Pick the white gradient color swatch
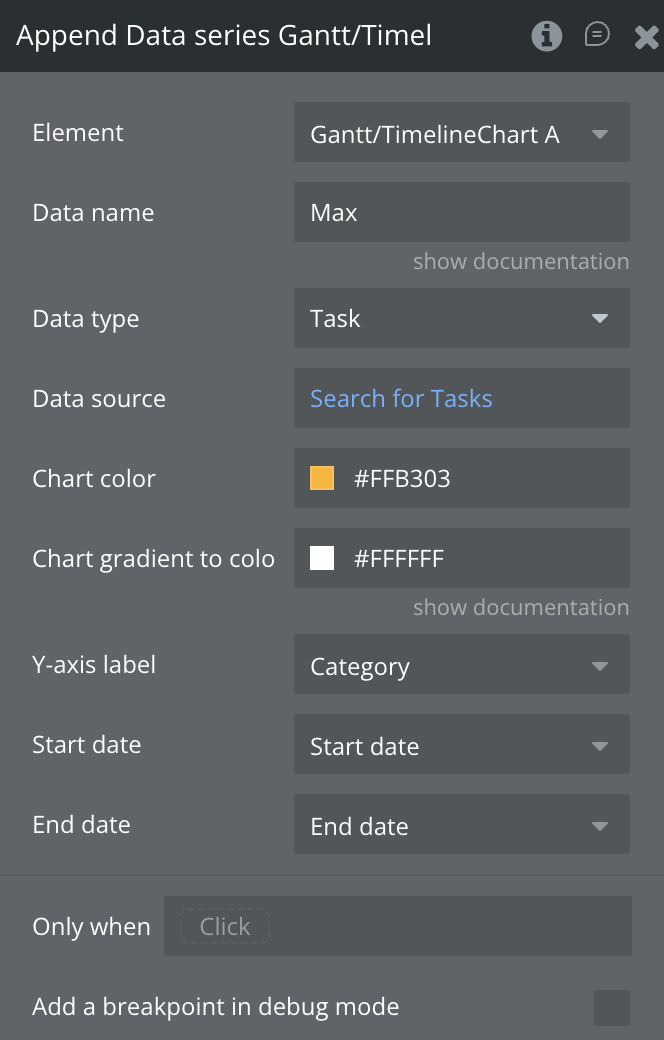Image resolution: width=664 pixels, height=1040 pixels. [x=322, y=559]
